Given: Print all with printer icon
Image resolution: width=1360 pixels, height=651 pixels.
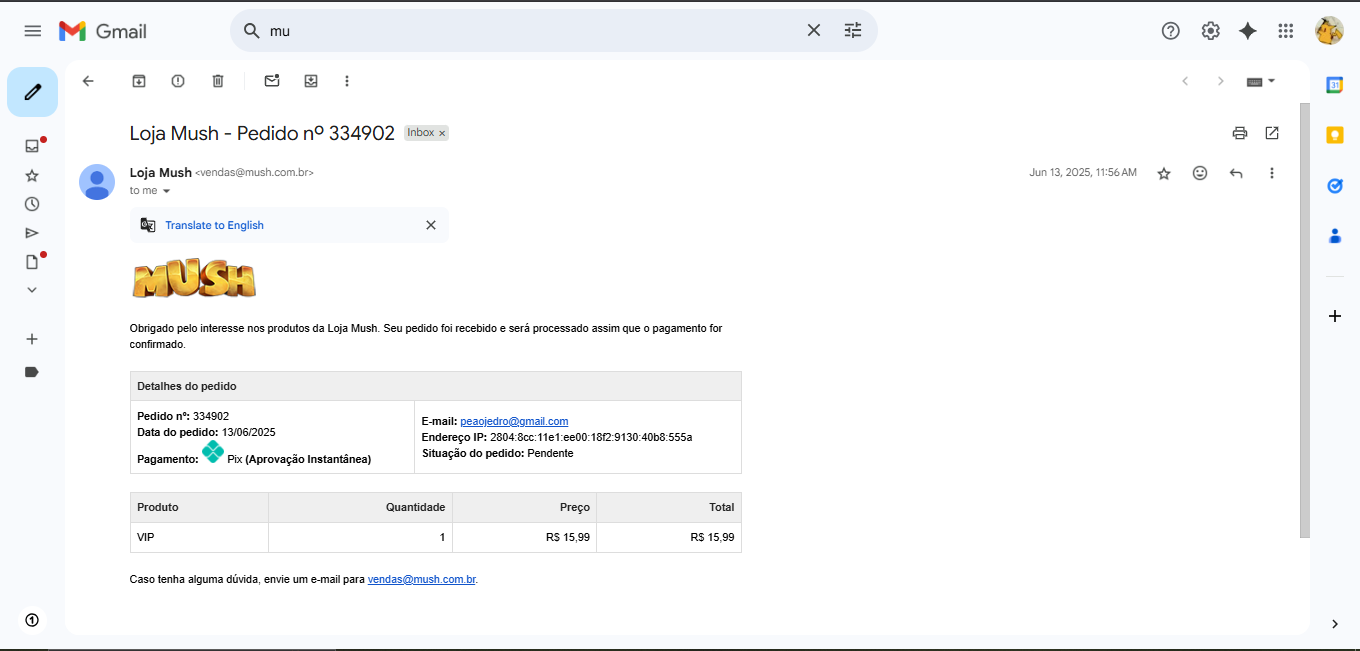Looking at the screenshot, I should [1240, 133].
